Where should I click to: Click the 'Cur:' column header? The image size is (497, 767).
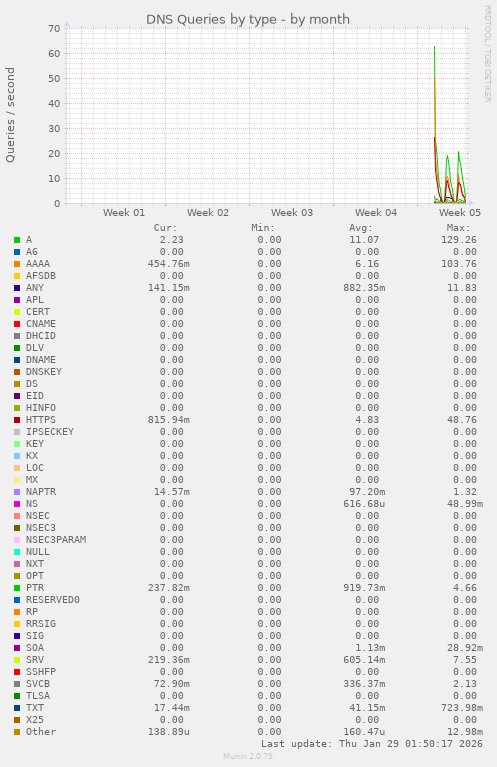click(x=165, y=228)
